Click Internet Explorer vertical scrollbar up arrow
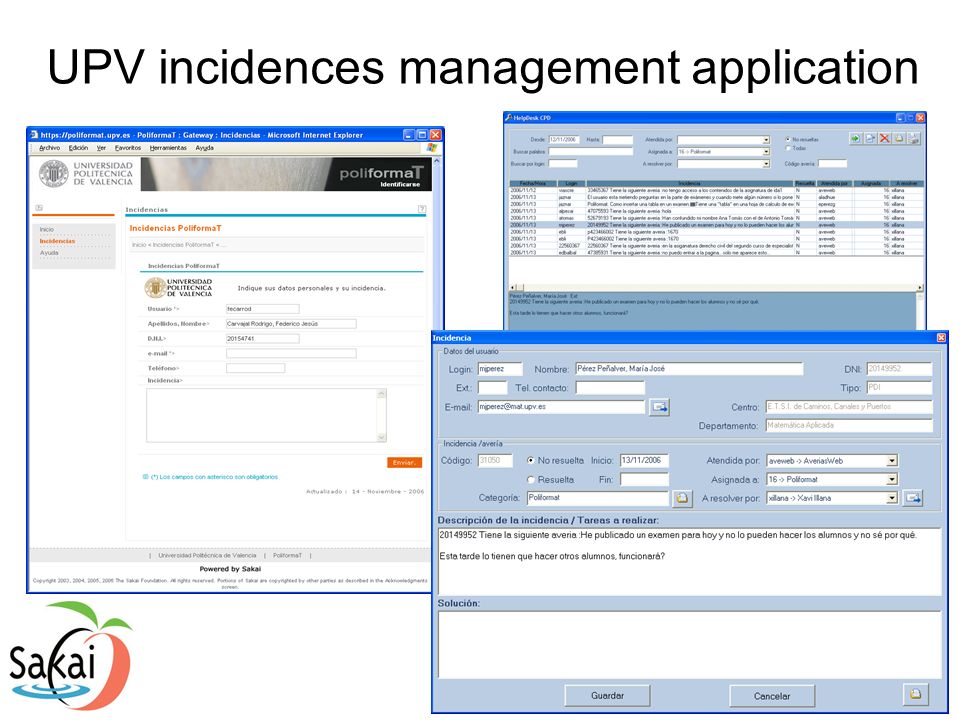 (x=437, y=161)
